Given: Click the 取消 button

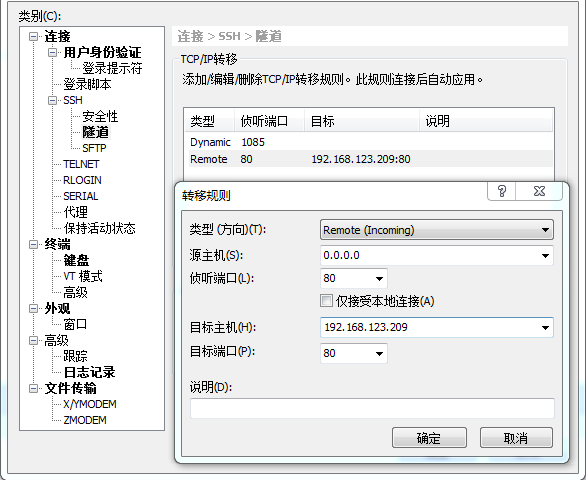Looking at the screenshot, I should pos(516,438).
